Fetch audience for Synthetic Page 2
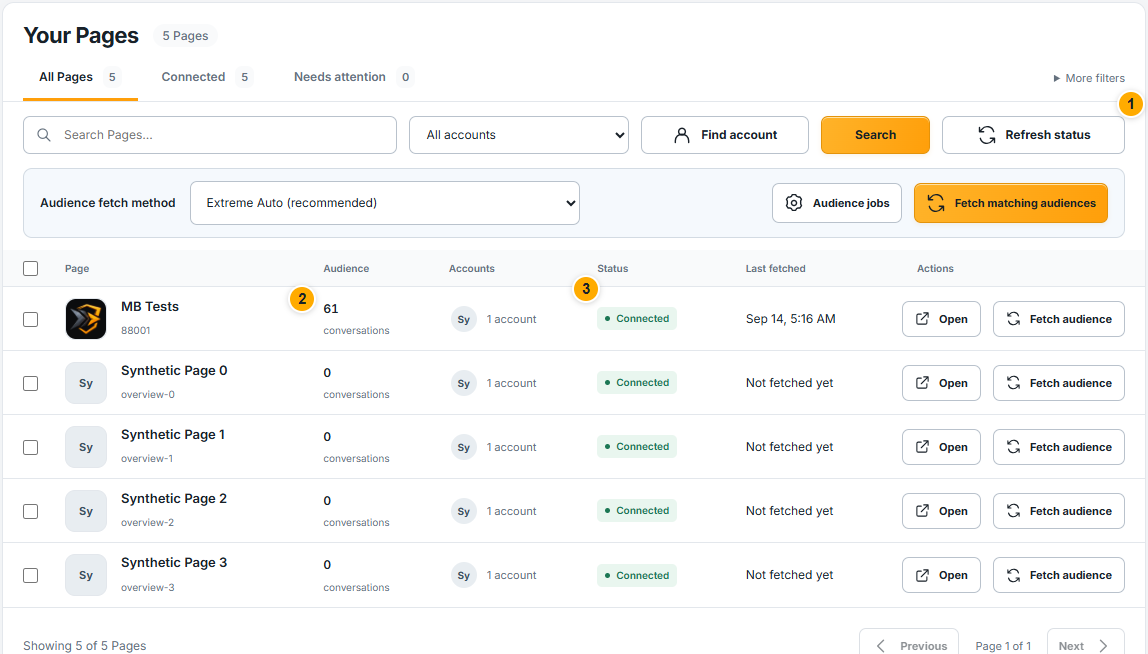Screen dimensions: 1148x654 click(x=1059, y=511)
